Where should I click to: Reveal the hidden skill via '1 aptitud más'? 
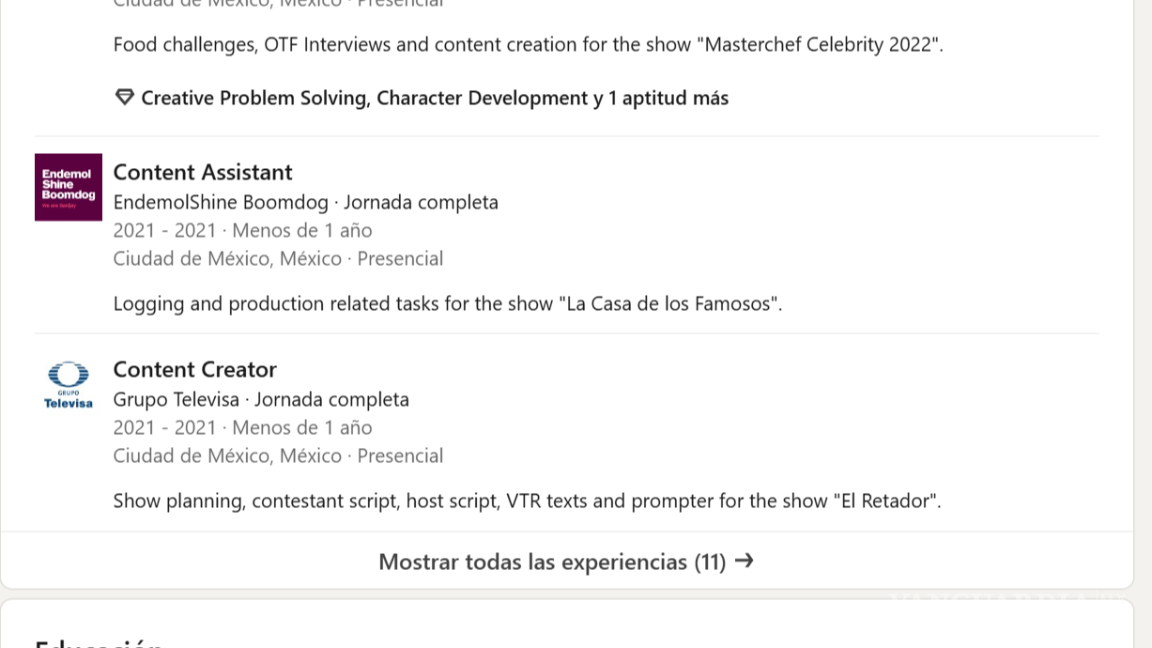pos(666,97)
